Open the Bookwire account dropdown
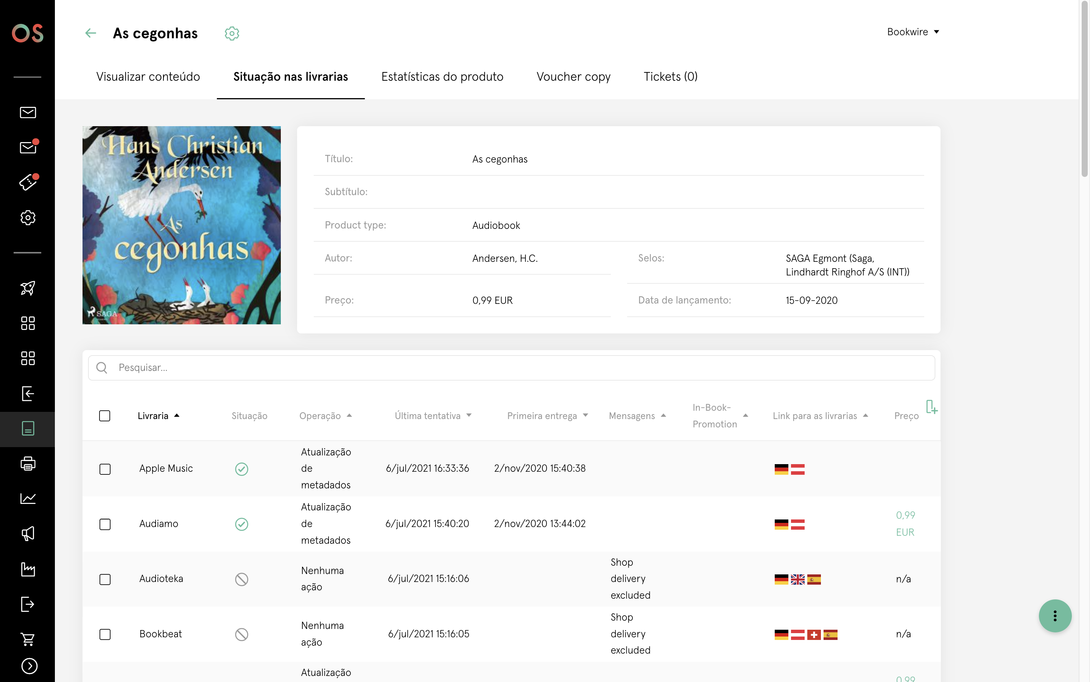The width and height of the screenshot is (1090, 682). tap(913, 32)
